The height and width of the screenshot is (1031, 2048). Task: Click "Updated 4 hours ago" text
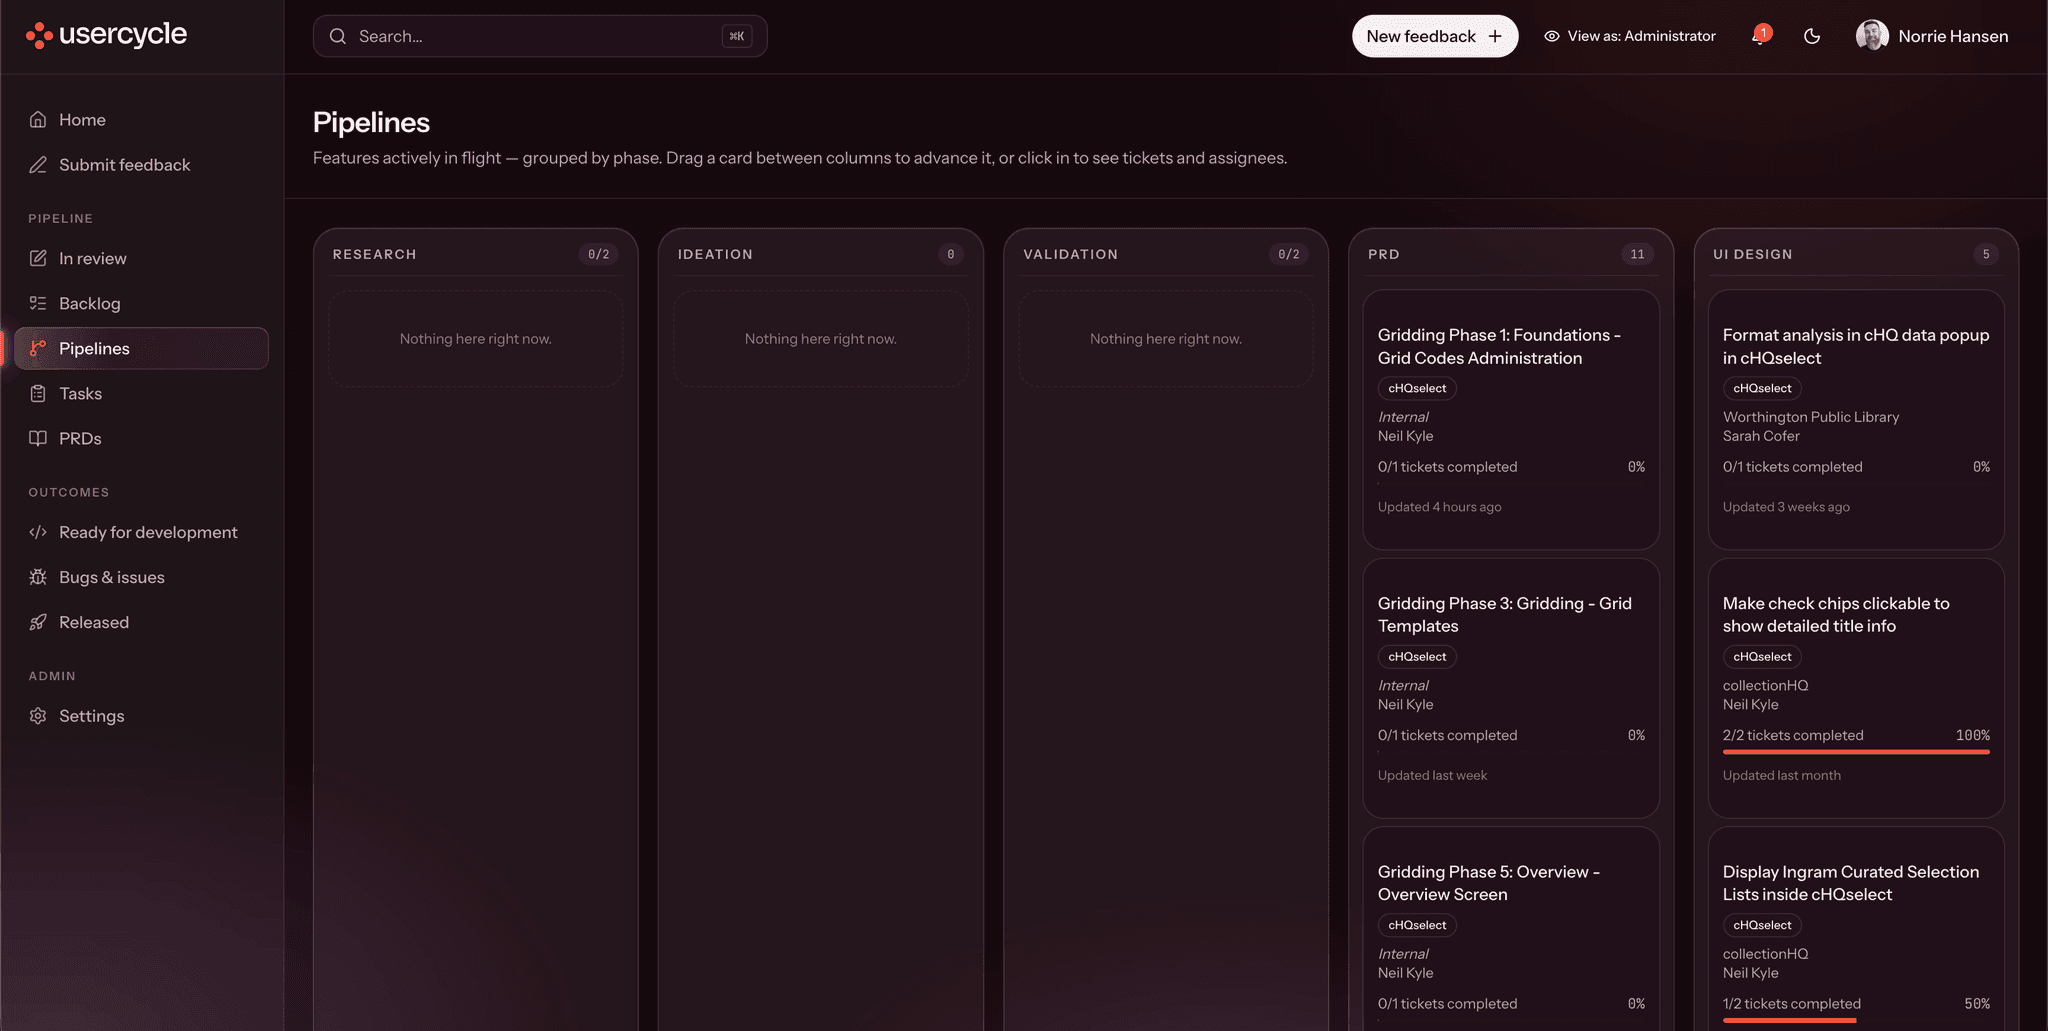(1440, 508)
